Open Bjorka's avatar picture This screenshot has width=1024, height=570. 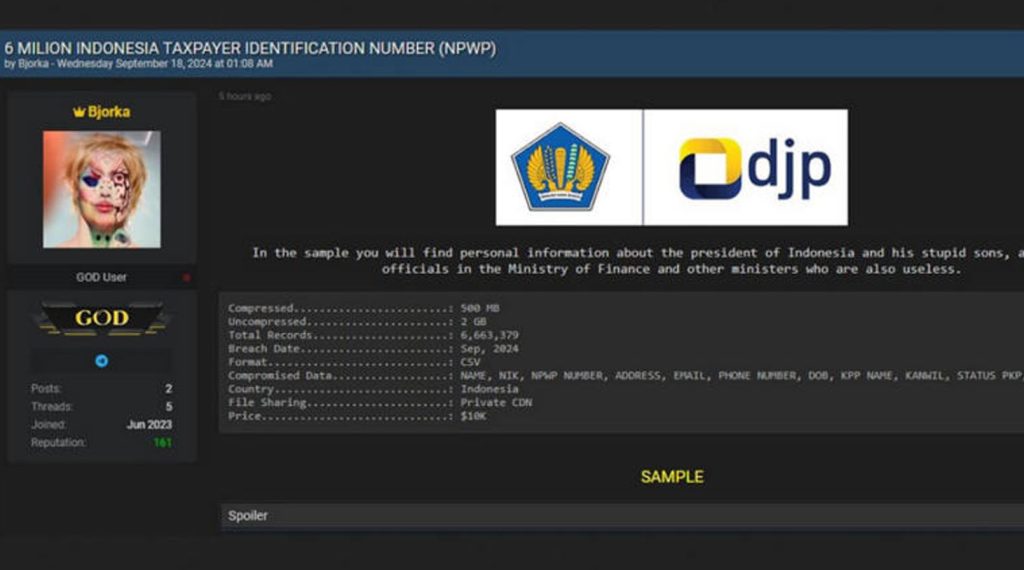tap(101, 189)
